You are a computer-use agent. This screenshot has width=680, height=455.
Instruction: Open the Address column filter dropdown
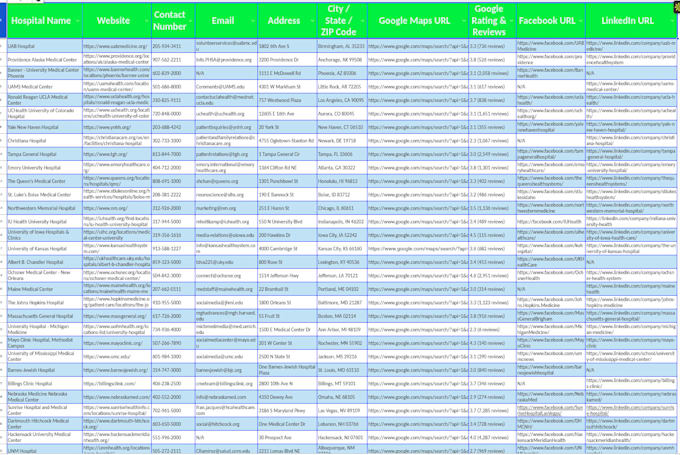click(x=313, y=21)
